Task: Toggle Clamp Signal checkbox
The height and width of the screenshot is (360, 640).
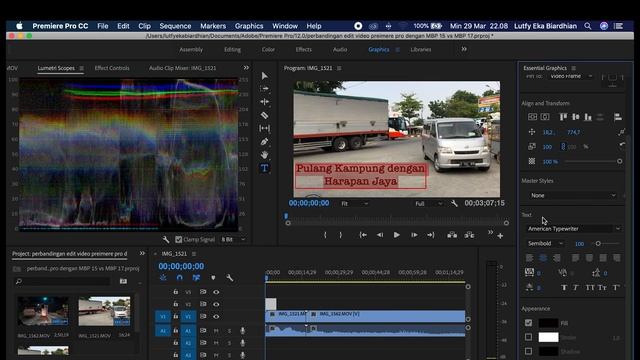Action: click(x=178, y=240)
